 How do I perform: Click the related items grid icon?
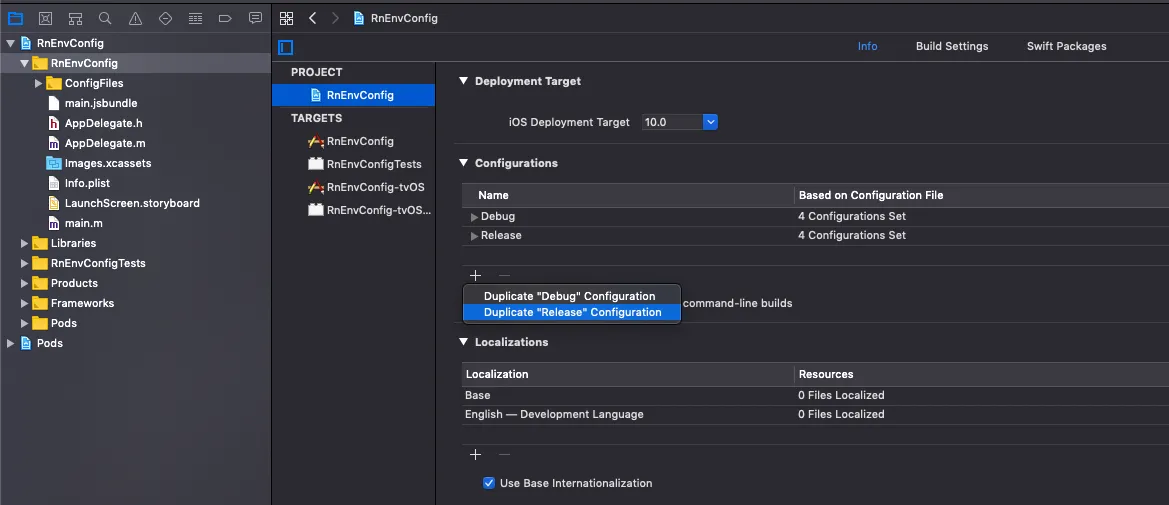(x=287, y=18)
